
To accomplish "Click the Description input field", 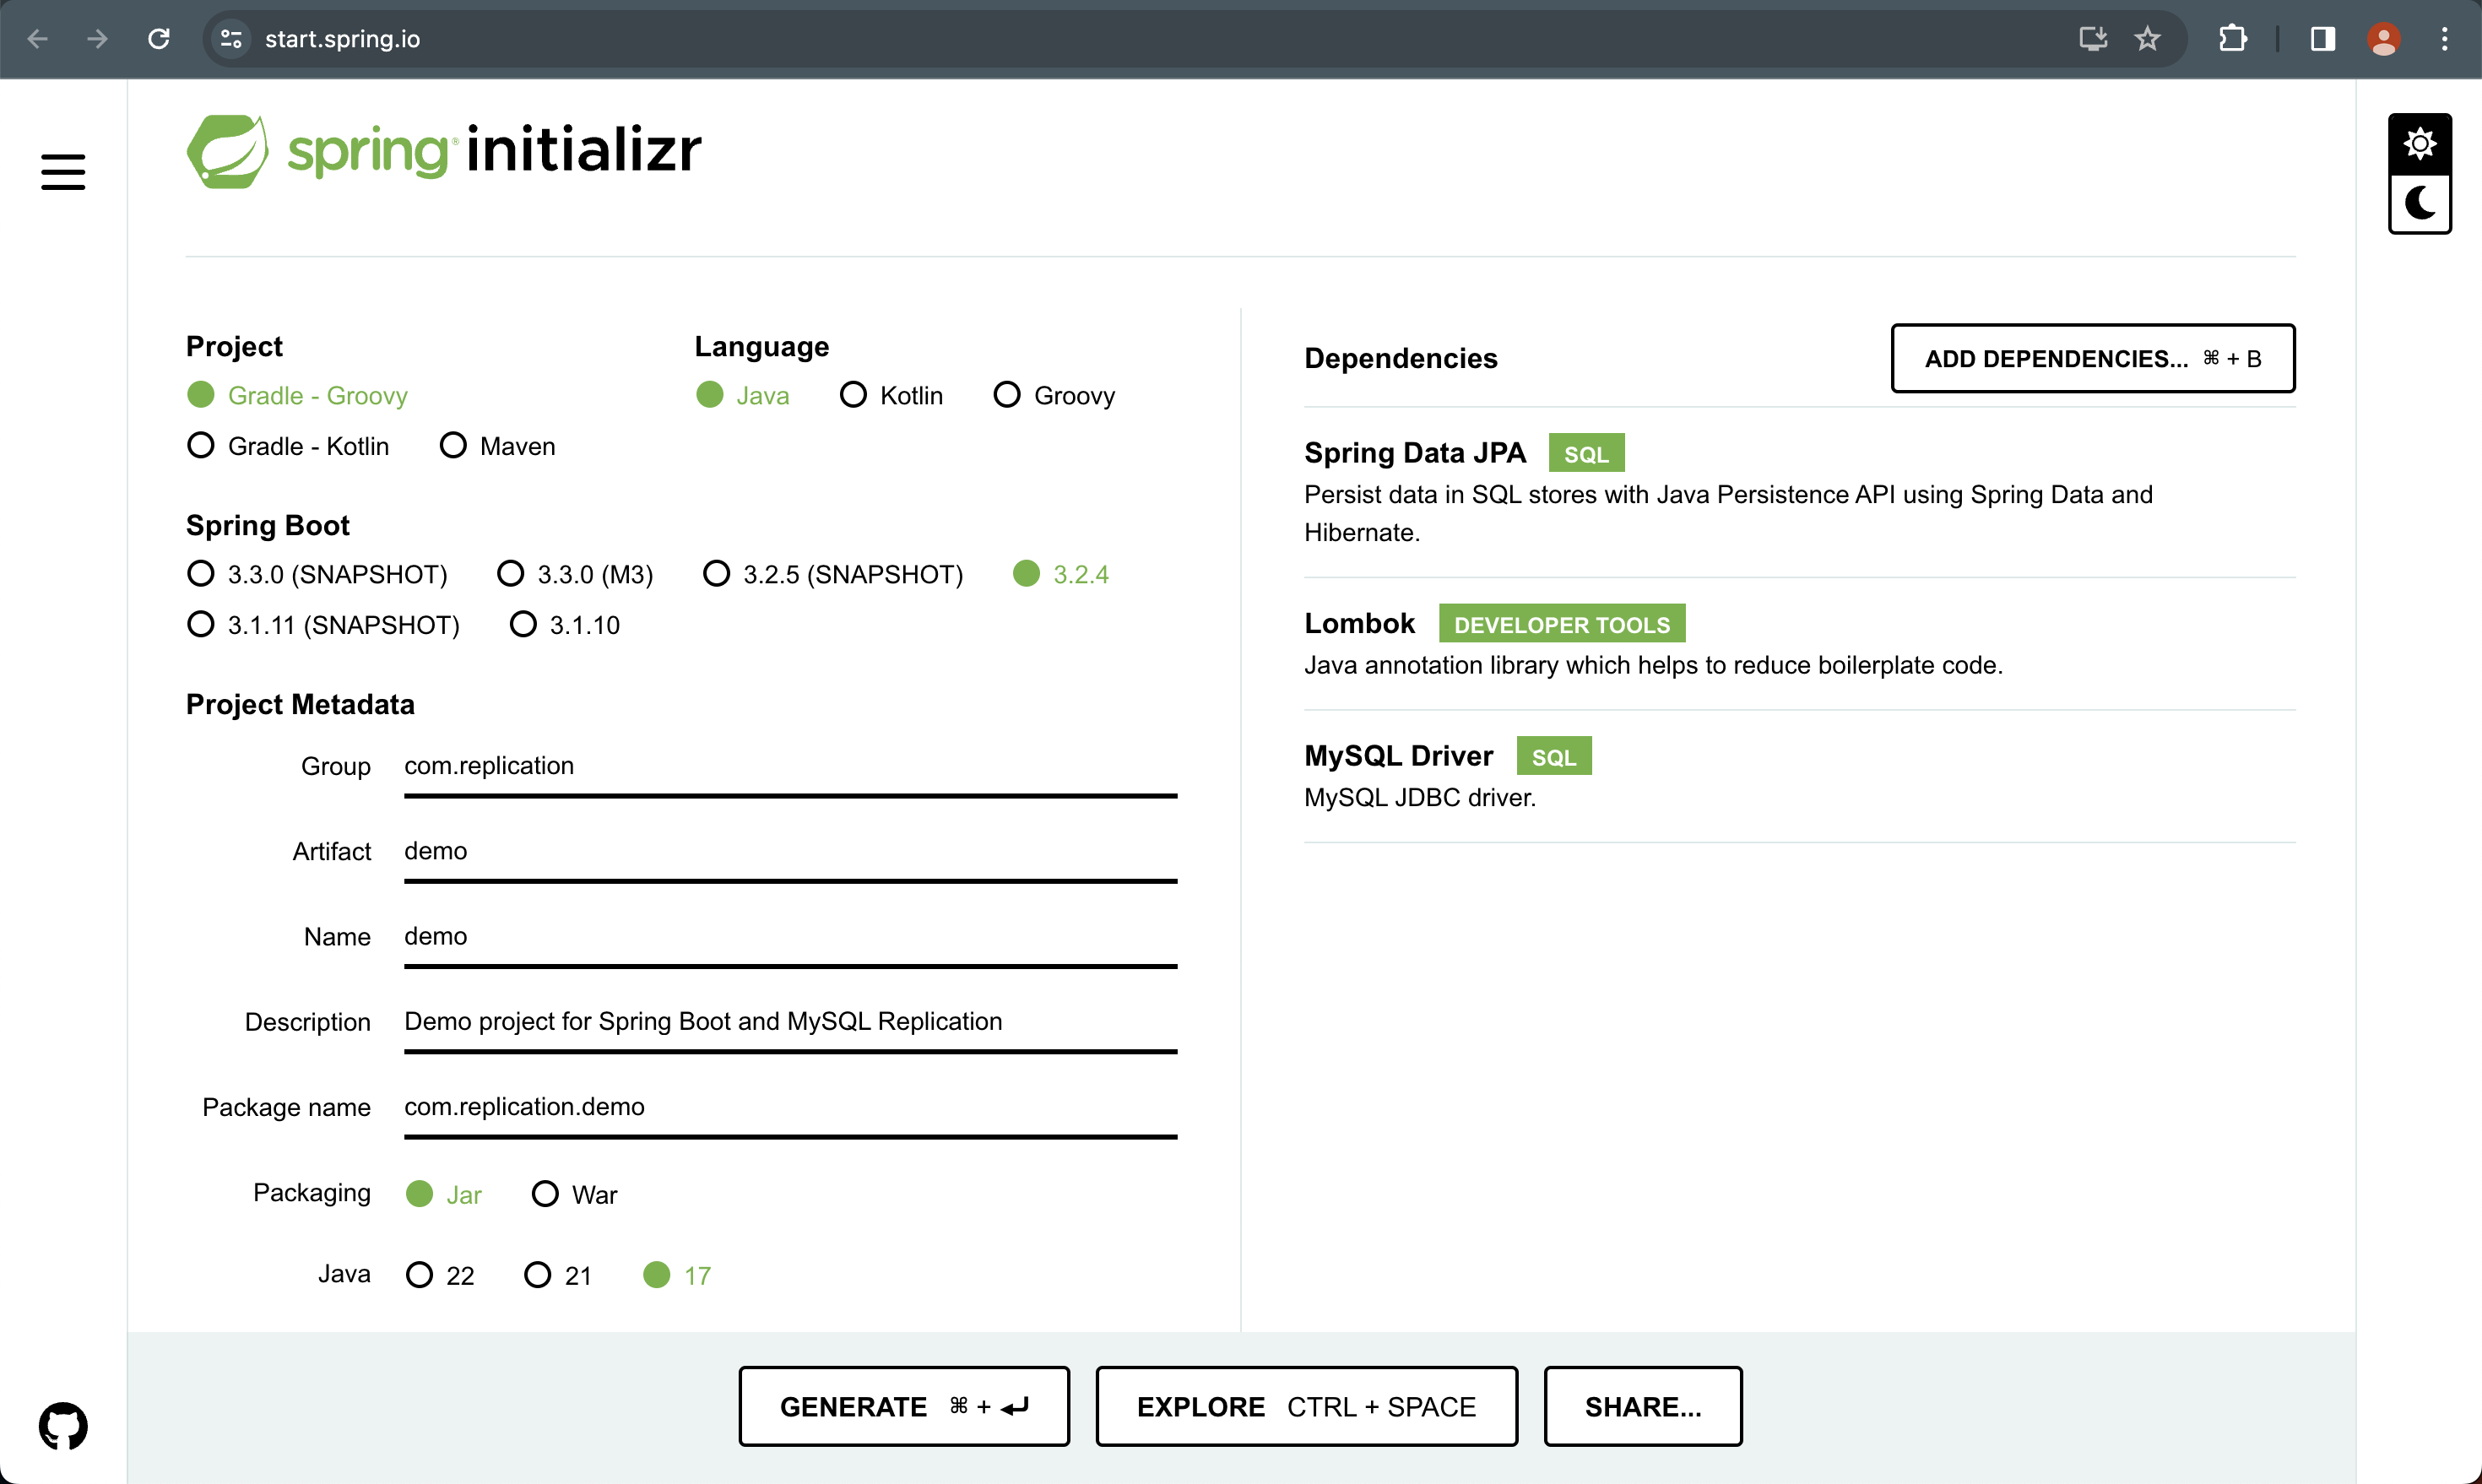I will pos(790,1022).
